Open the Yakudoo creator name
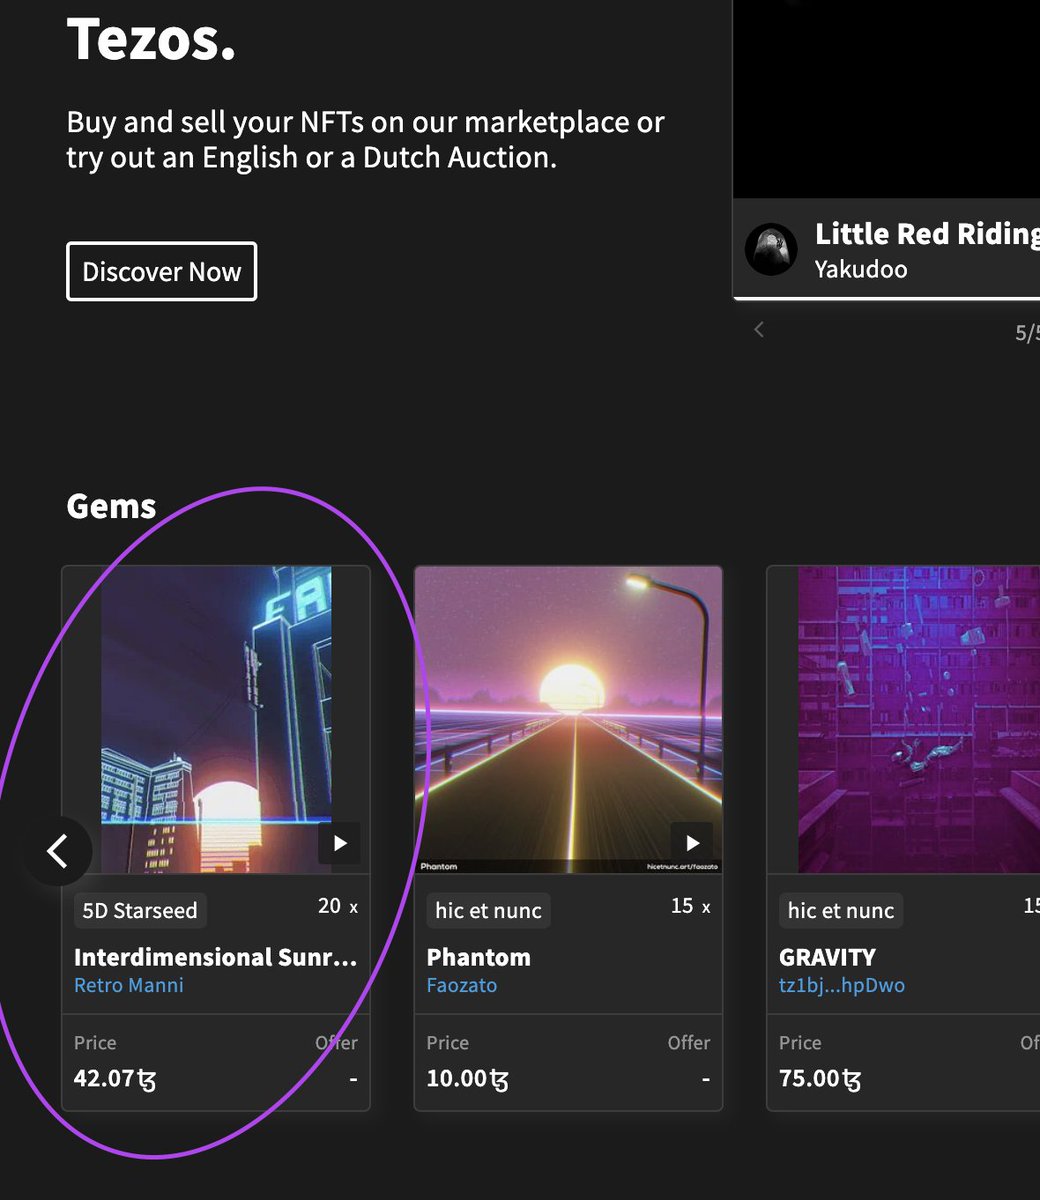 point(861,269)
